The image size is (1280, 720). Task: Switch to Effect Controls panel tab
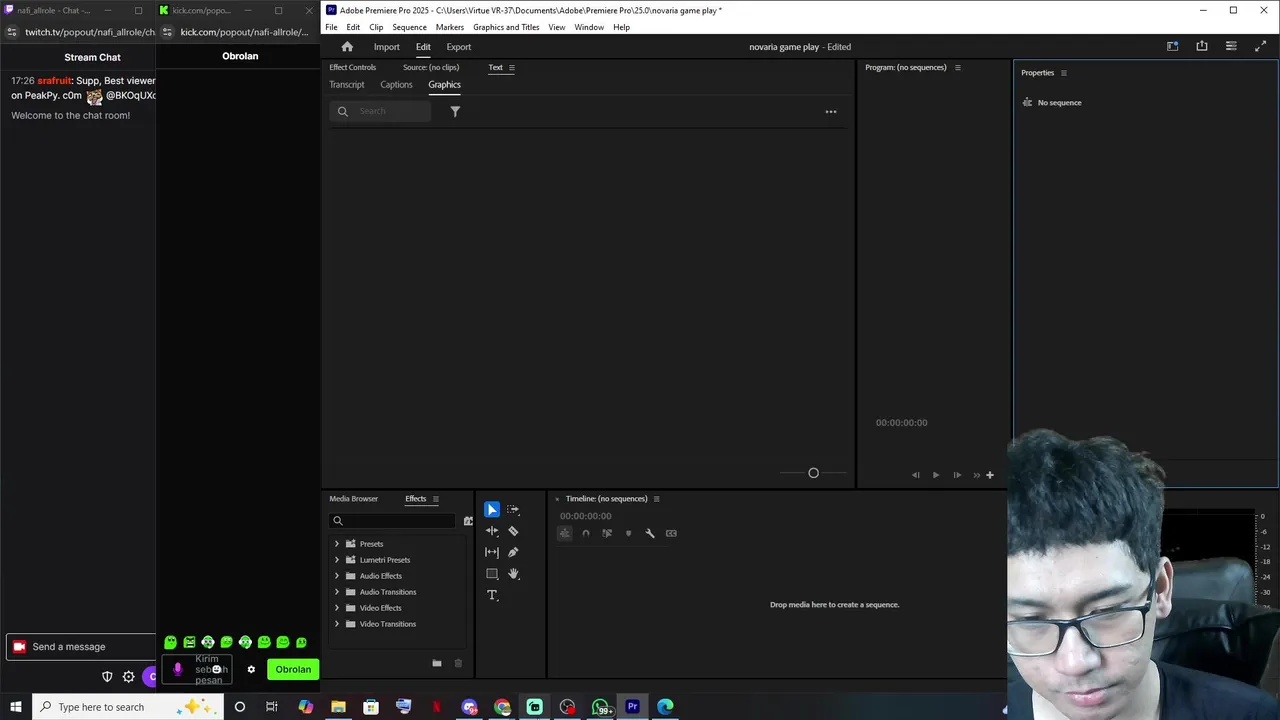(353, 68)
